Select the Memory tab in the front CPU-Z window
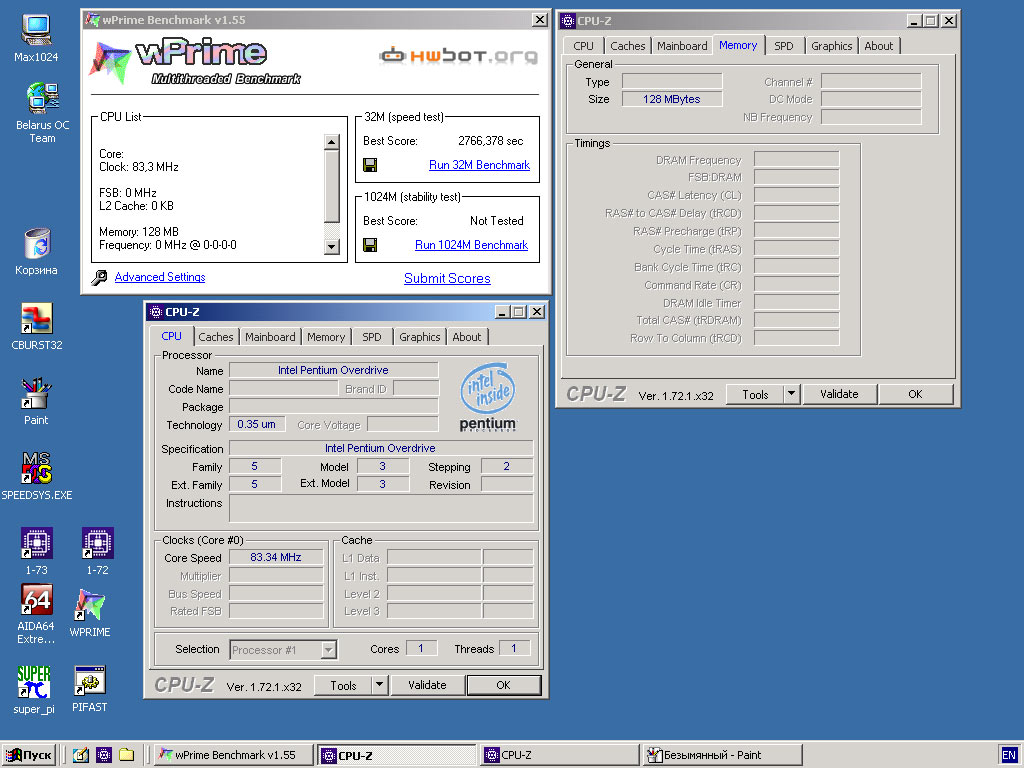 326,337
